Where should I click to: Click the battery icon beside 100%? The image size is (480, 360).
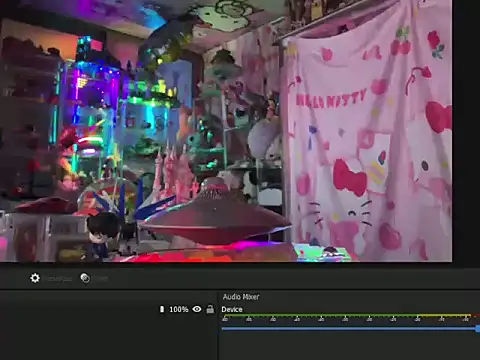[162, 309]
